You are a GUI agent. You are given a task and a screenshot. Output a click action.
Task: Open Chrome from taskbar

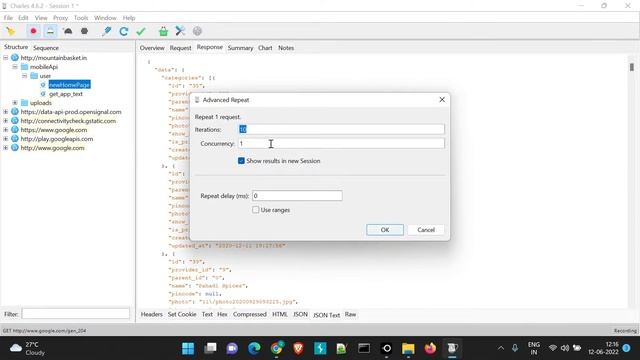coord(276,348)
